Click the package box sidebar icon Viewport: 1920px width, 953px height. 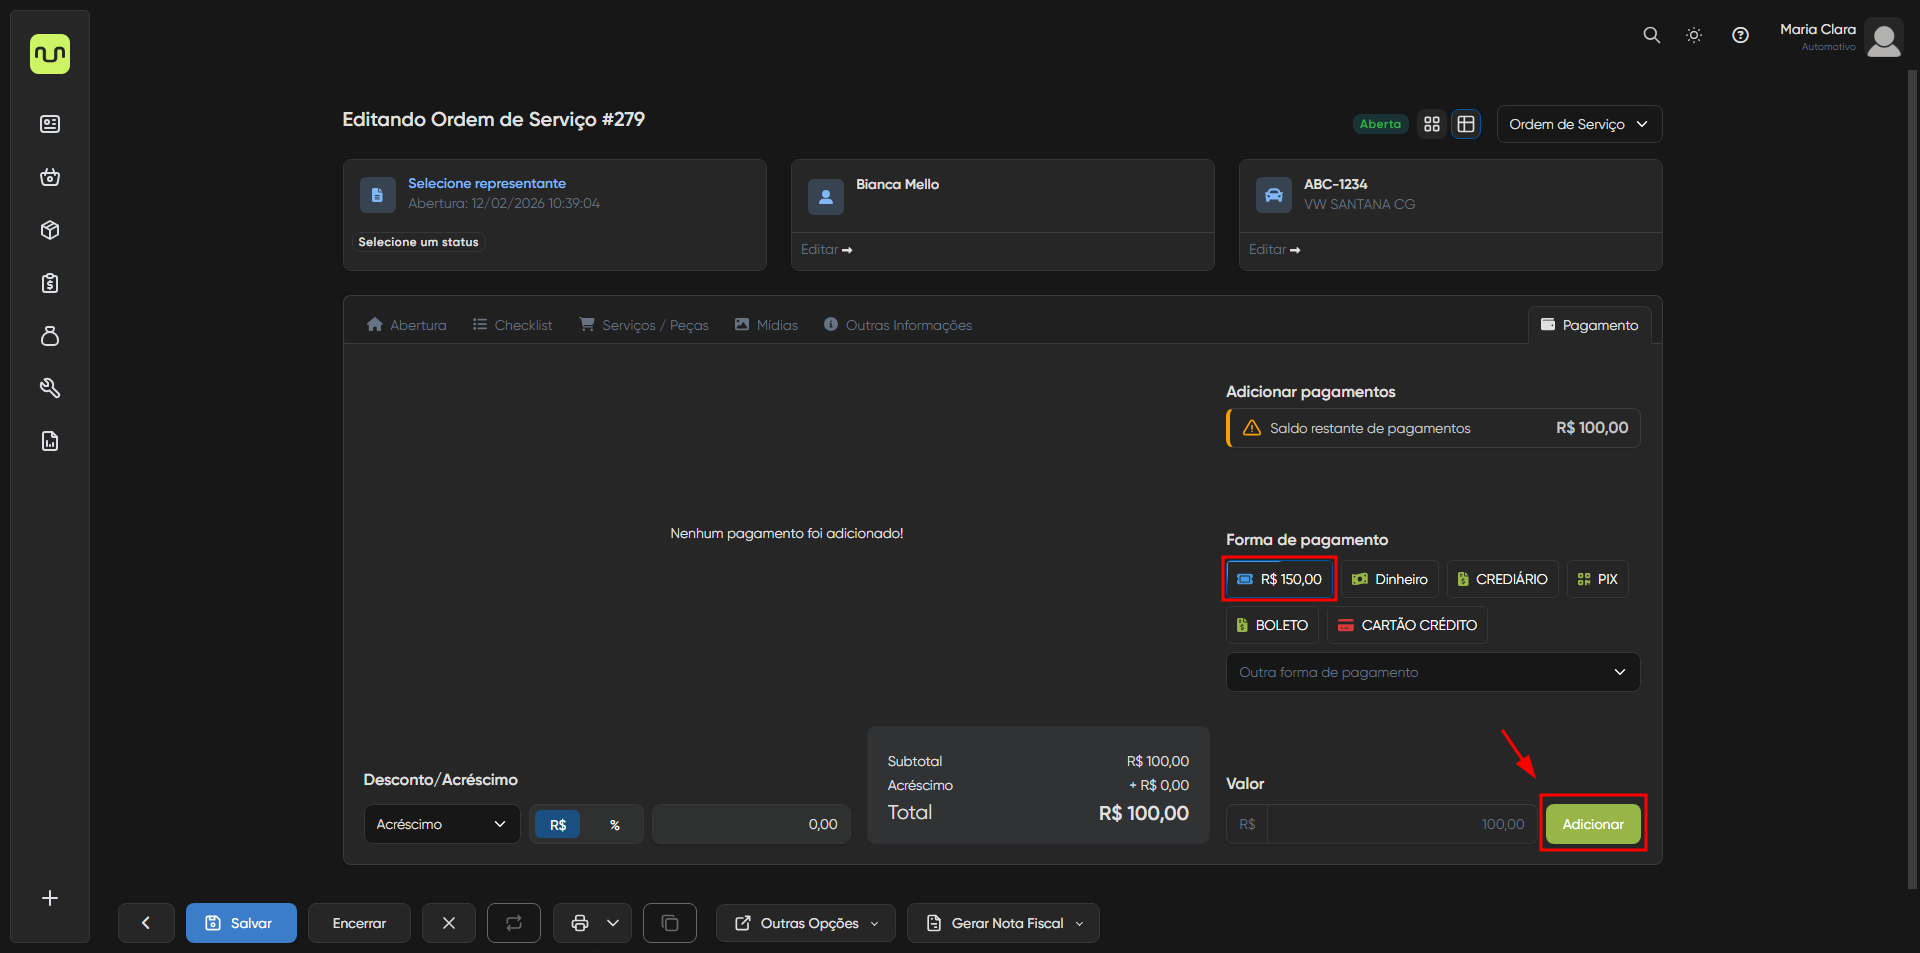[x=50, y=230]
